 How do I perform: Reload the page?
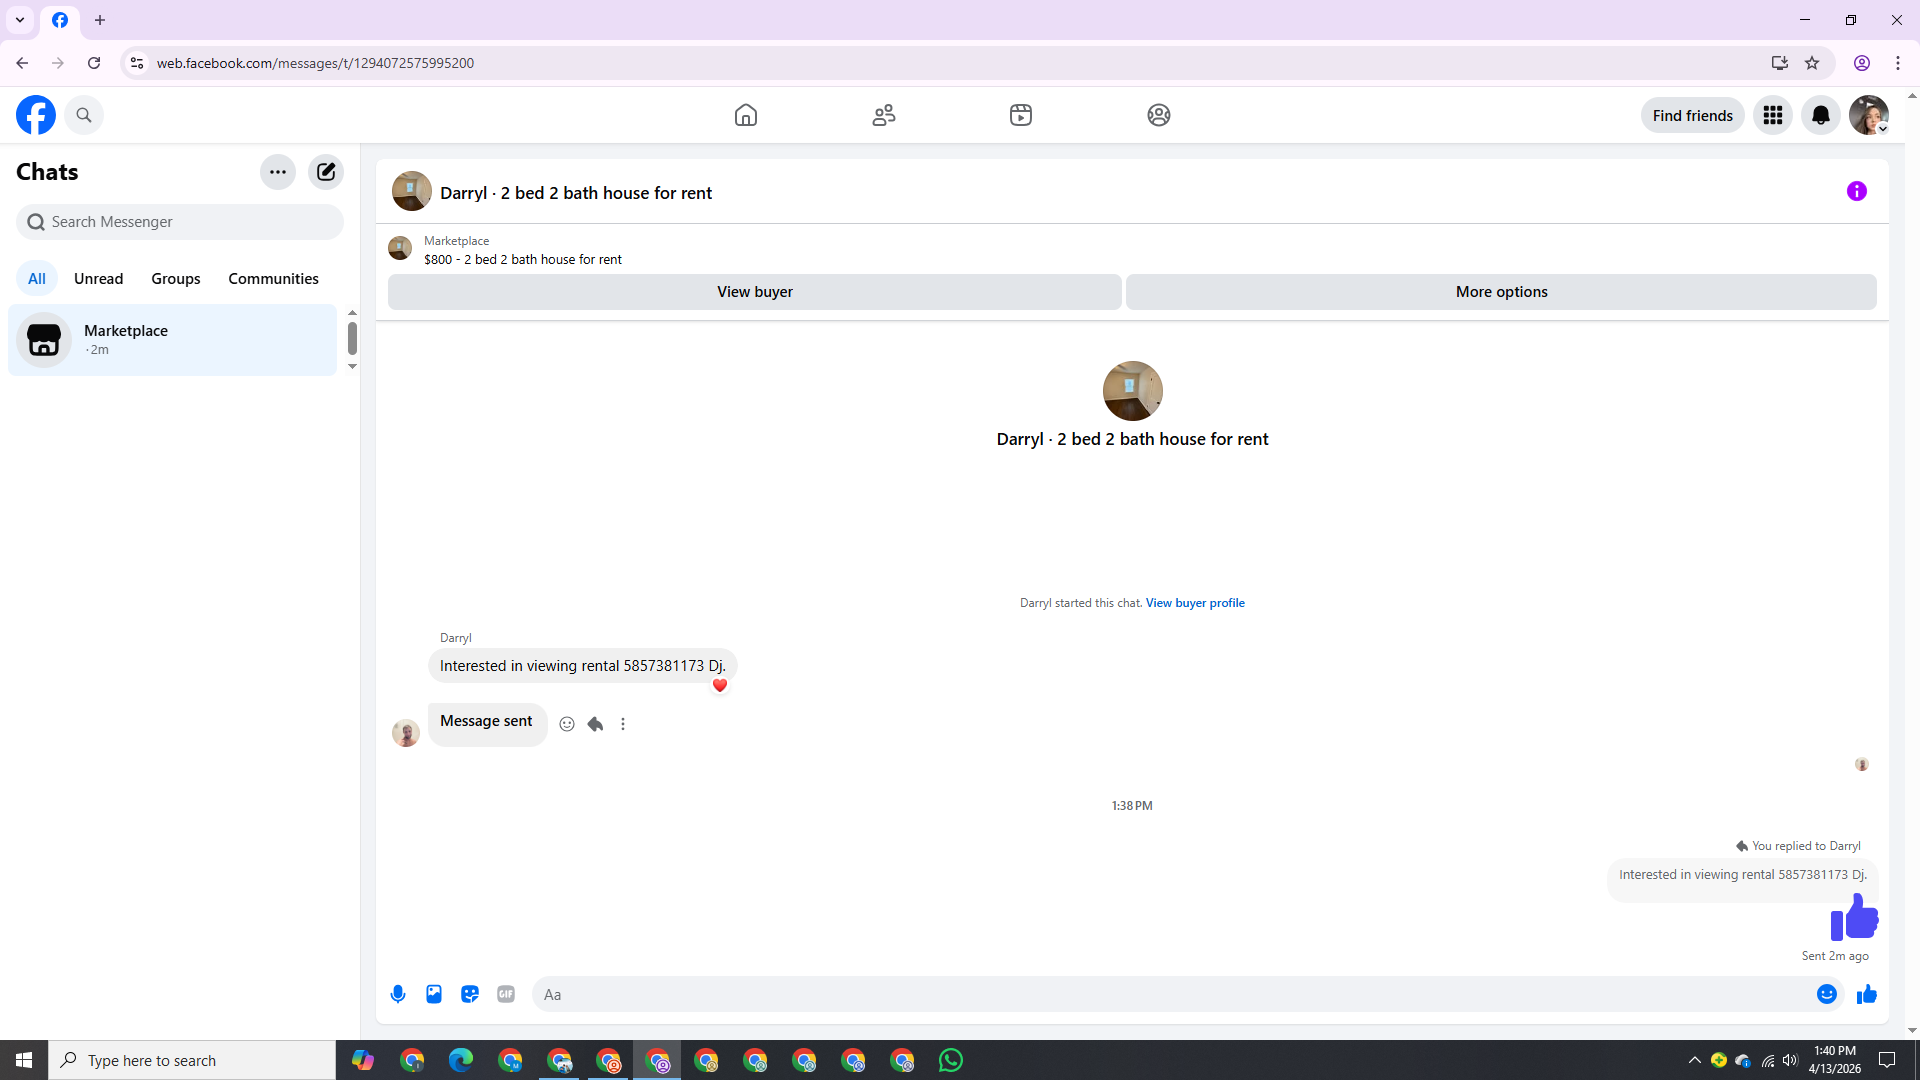(94, 63)
